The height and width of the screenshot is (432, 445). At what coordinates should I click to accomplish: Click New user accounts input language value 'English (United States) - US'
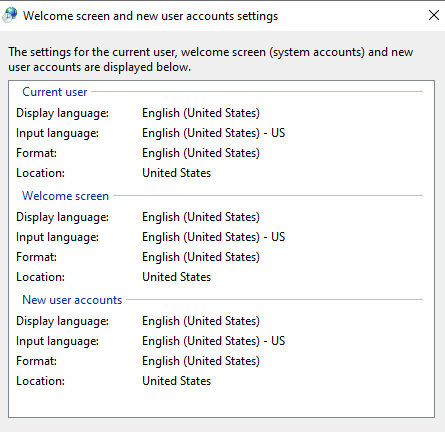214,341
